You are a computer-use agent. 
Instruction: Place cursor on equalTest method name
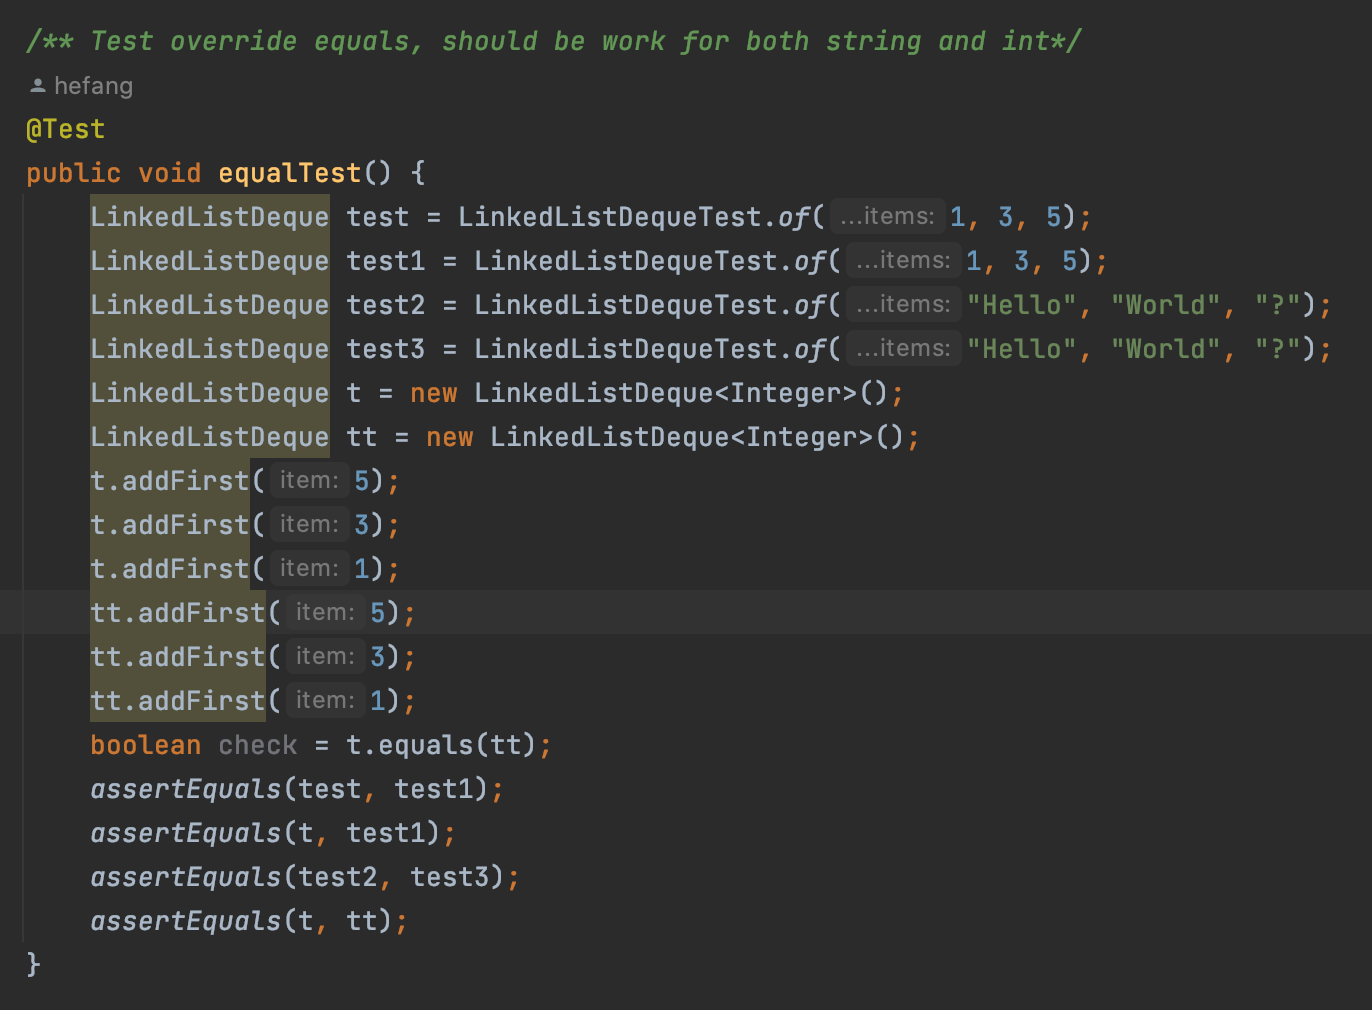(x=289, y=173)
